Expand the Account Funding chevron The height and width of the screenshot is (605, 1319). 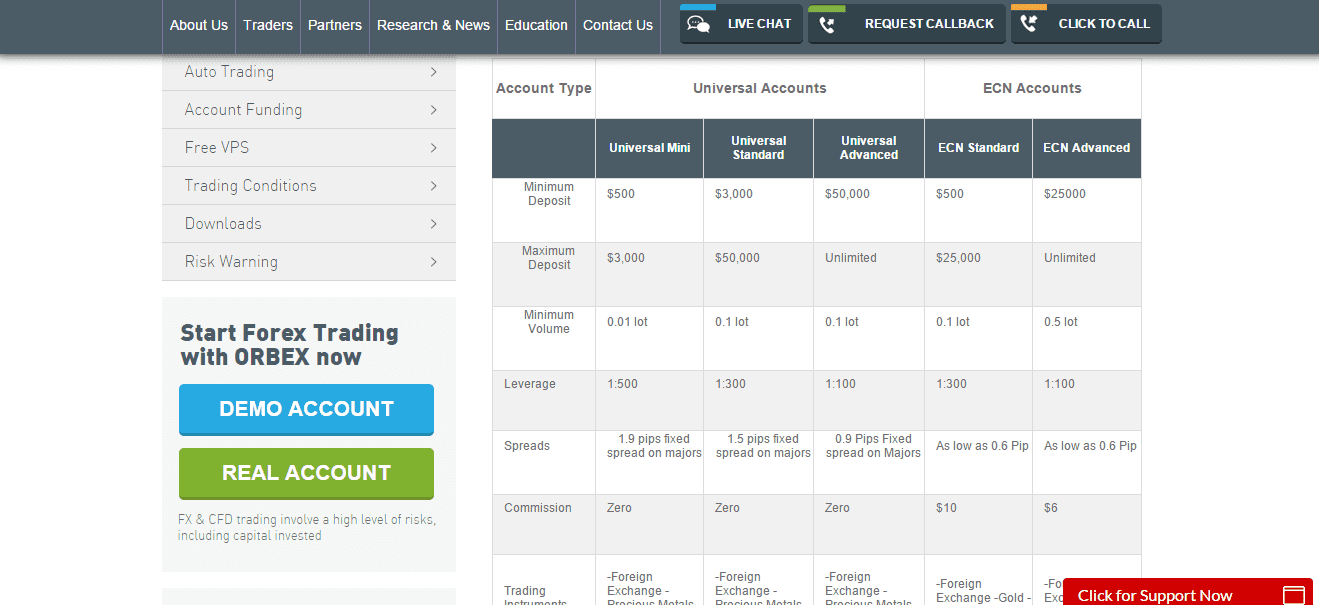coord(433,110)
